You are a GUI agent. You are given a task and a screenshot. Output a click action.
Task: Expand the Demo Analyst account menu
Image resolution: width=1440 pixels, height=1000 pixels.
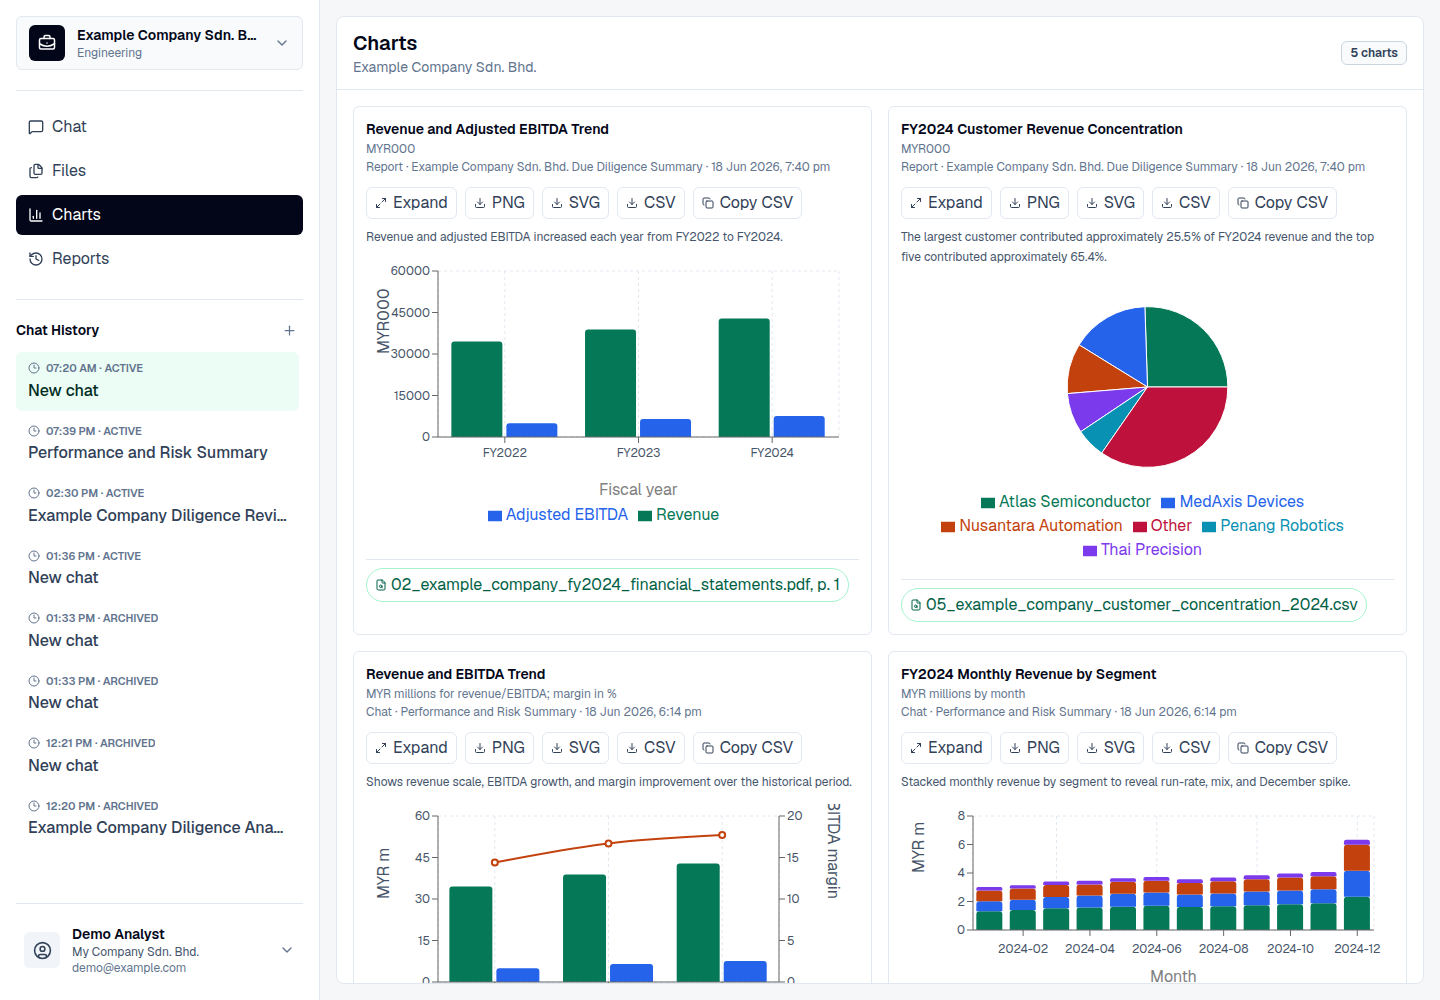point(287,950)
